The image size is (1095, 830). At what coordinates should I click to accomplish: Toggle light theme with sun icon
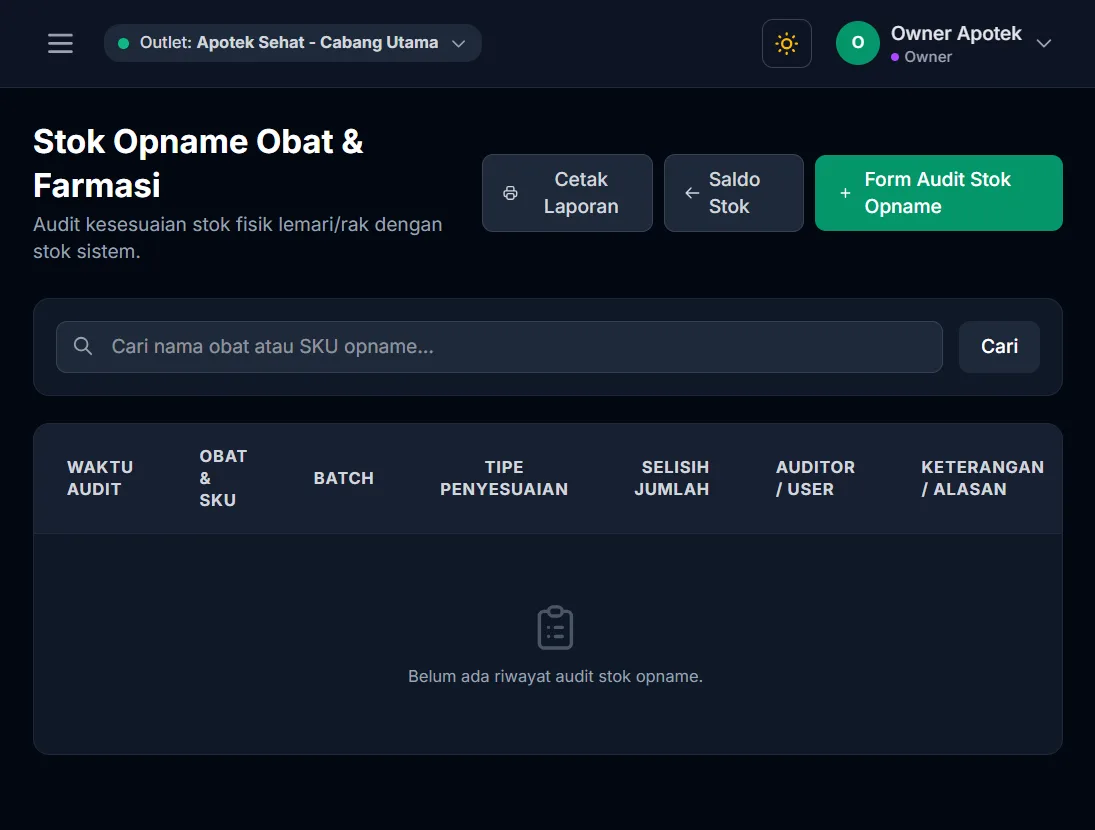click(x=786, y=43)
